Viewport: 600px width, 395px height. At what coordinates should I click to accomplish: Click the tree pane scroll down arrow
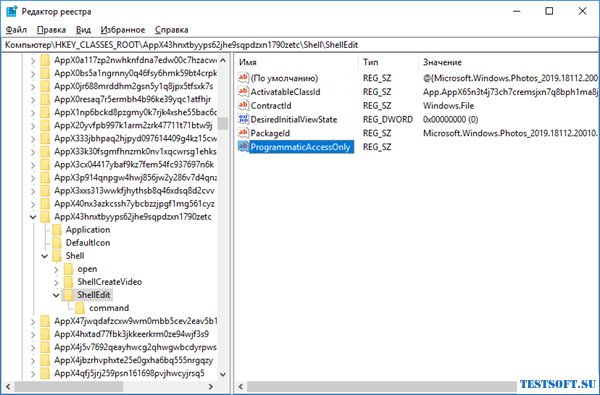coord(223,375)
